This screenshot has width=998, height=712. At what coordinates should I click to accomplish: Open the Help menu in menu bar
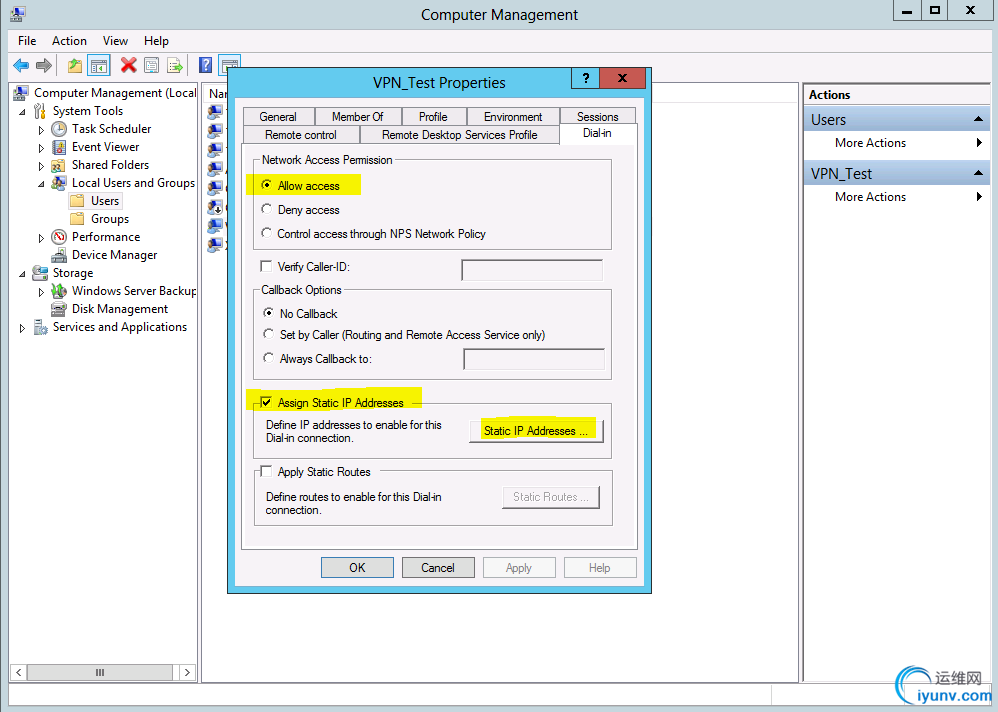[x=156, y=41]
